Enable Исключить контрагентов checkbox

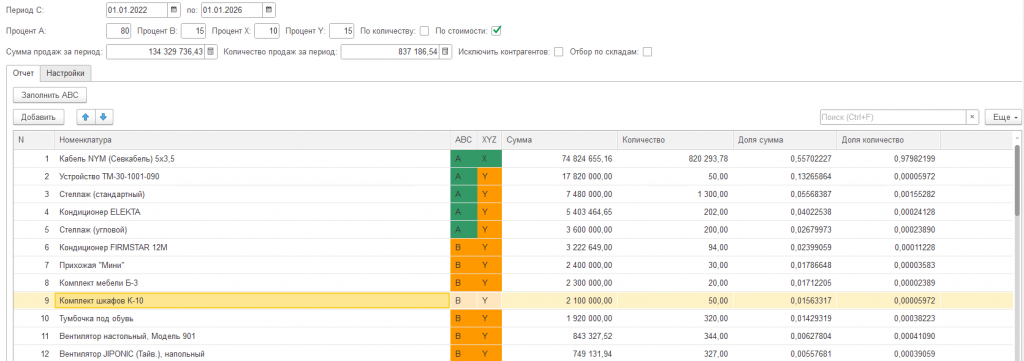click(x=558, y=52)
